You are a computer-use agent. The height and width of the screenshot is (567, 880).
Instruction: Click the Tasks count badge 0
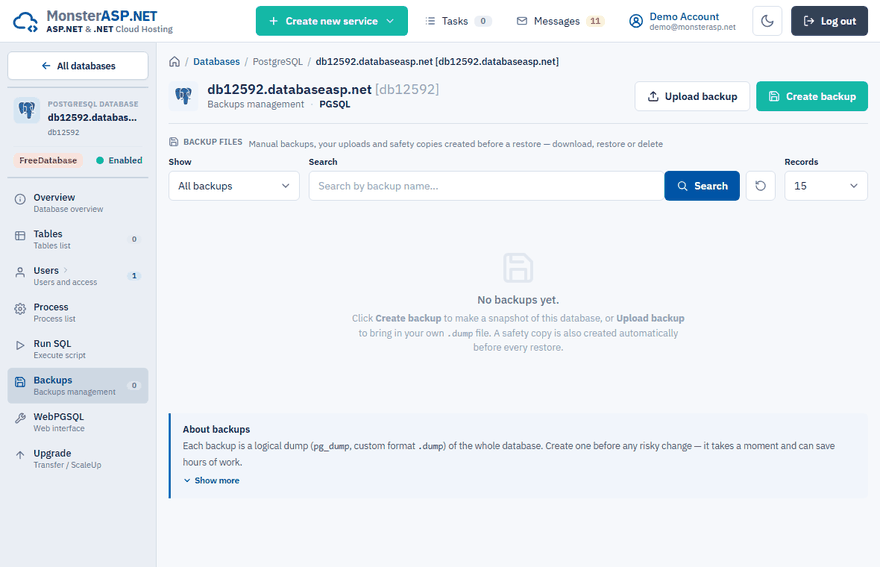coord(483,21)
